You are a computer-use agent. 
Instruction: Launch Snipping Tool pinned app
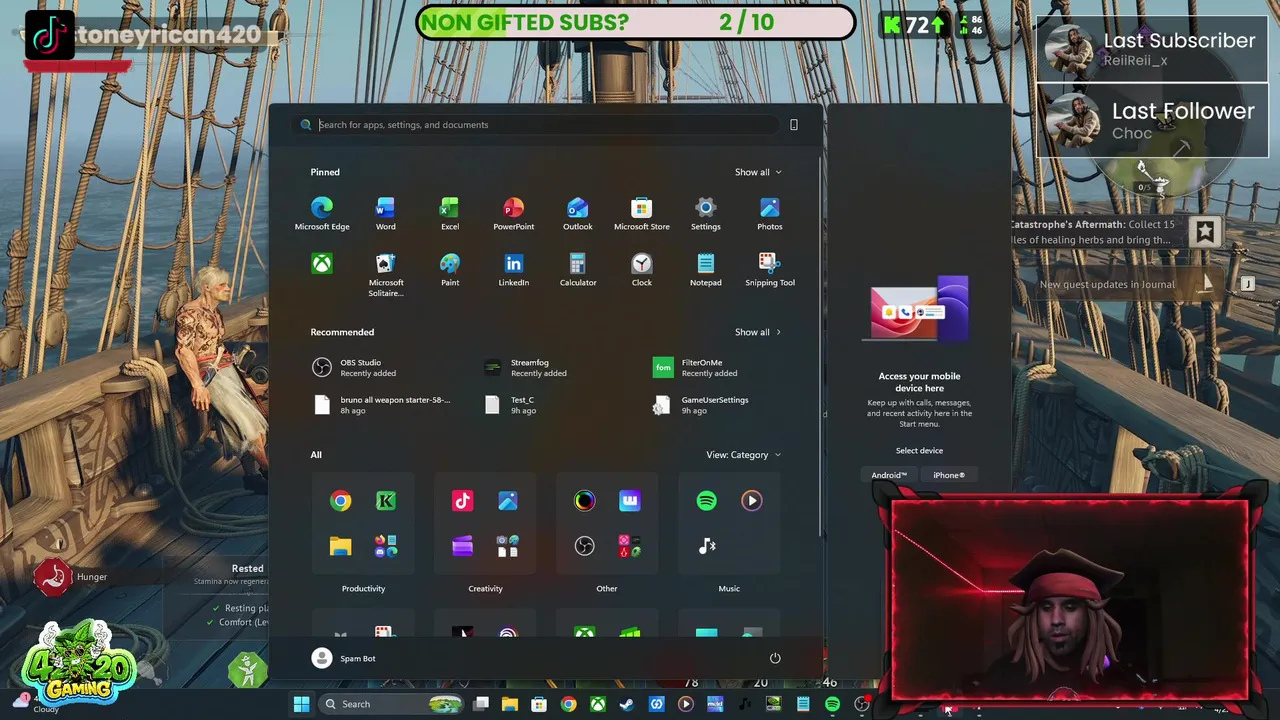[769, 270]
